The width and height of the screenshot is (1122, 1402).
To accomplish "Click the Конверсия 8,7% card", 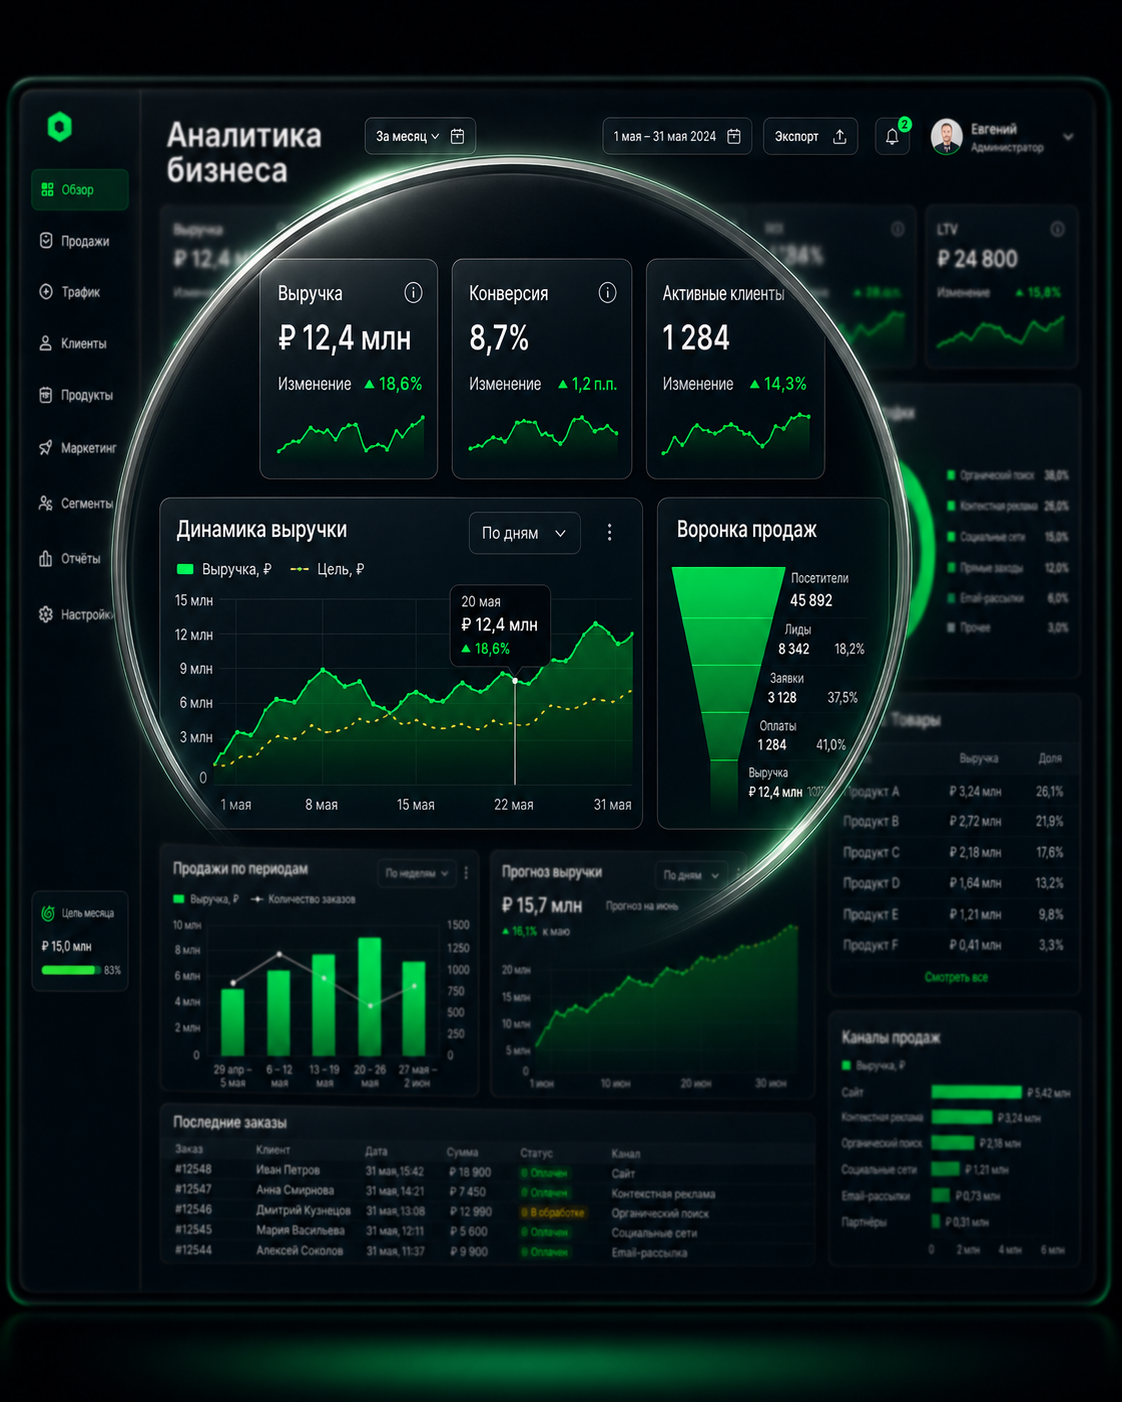I will [x=542, y=369].
